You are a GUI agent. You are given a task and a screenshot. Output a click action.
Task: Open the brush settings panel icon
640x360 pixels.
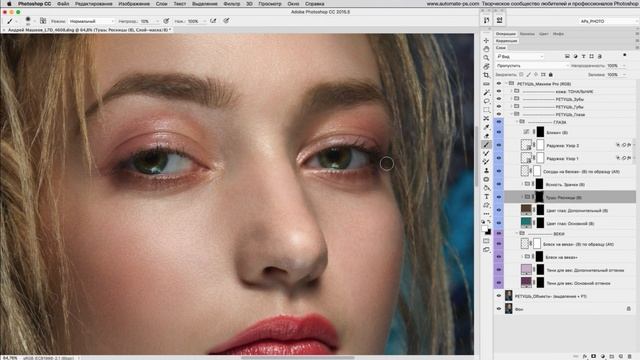tap(43, 21)
